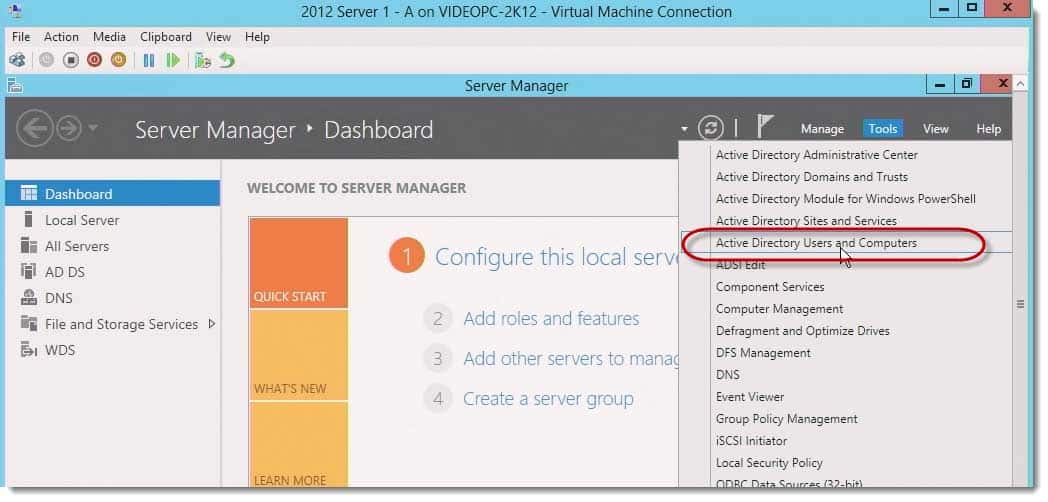Open Group Policy Management

(787, 419)
